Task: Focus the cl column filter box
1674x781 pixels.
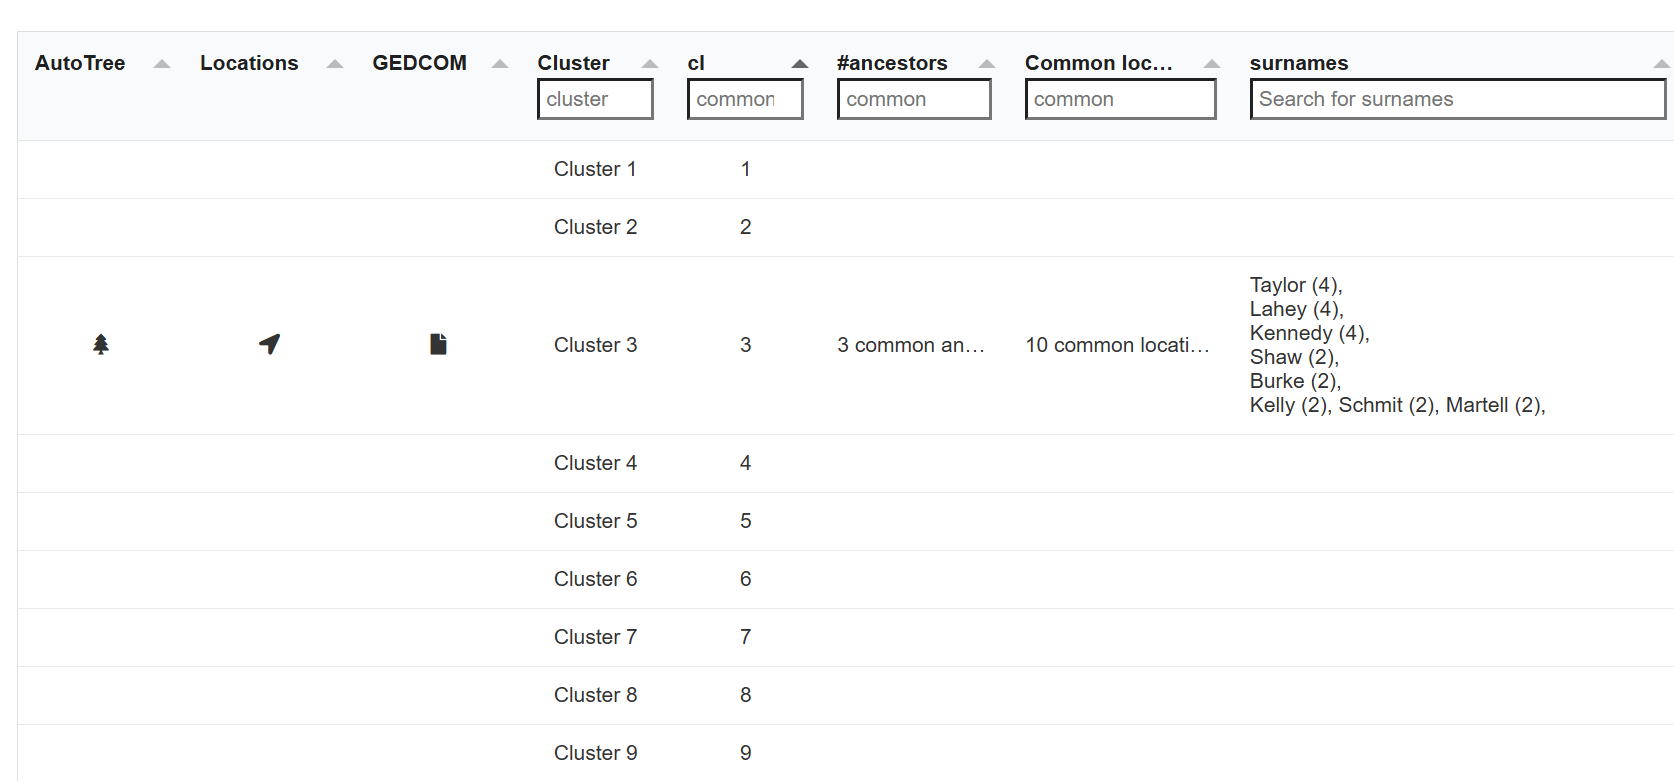Action: (745, 99)
